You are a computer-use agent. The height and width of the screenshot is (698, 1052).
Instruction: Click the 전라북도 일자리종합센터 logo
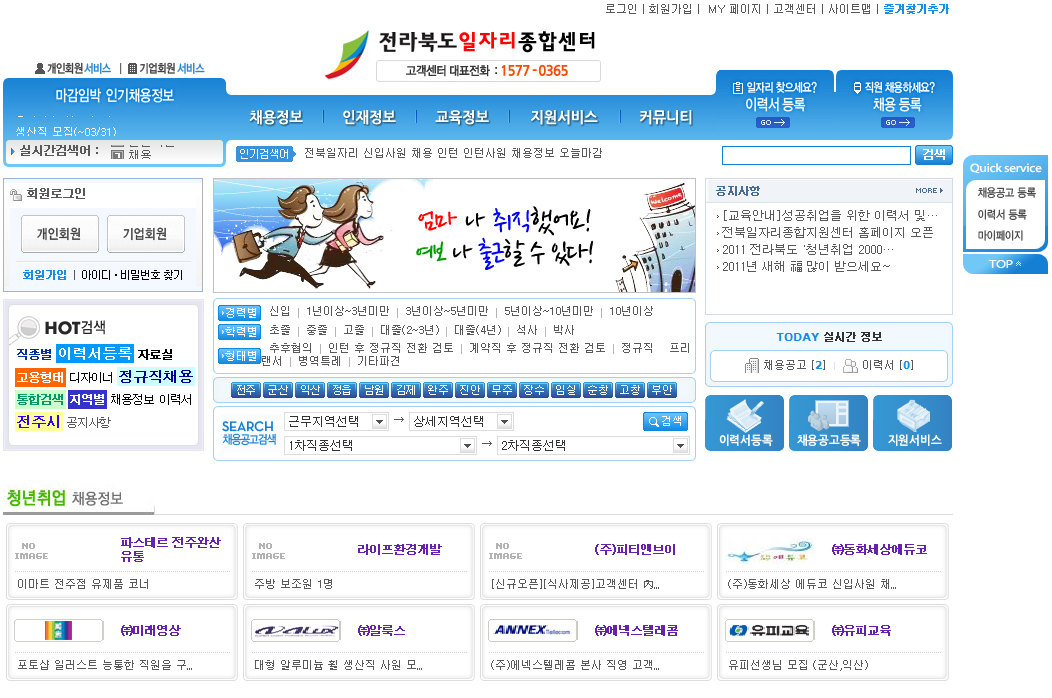coord(462,54)
